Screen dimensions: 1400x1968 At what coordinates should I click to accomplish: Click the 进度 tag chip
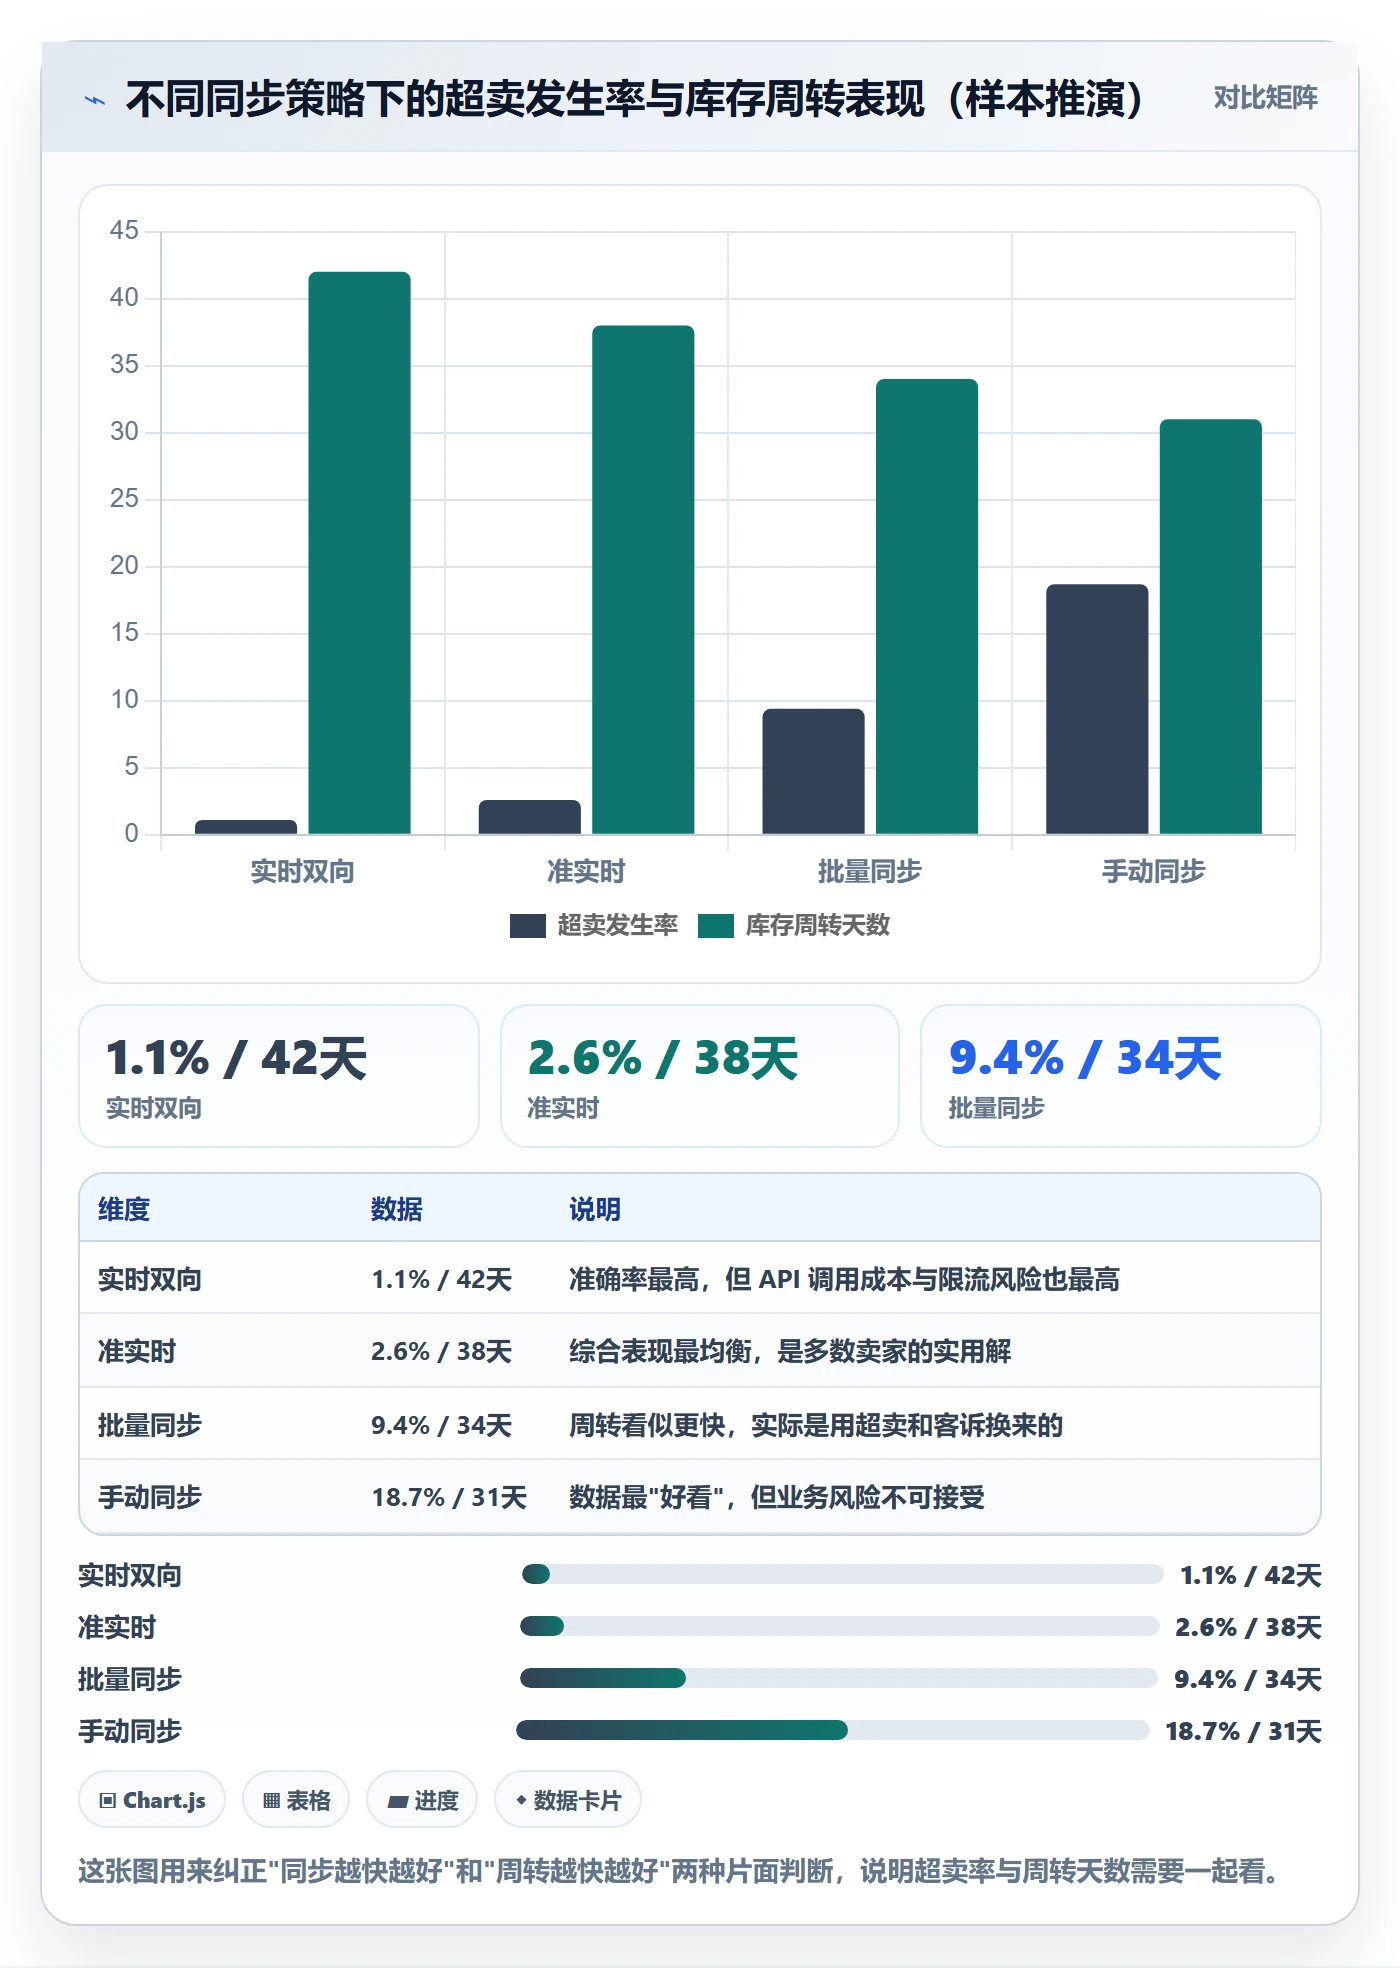[x=422, y=1800]
